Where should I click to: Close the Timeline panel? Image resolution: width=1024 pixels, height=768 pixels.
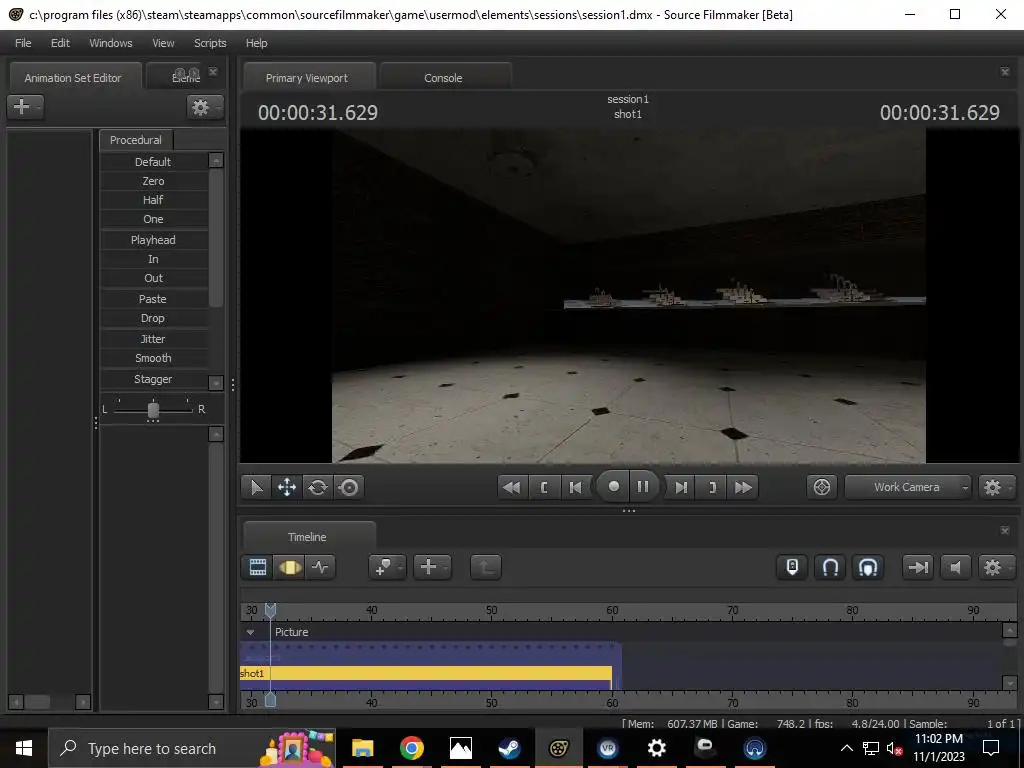coord(1005,530)
